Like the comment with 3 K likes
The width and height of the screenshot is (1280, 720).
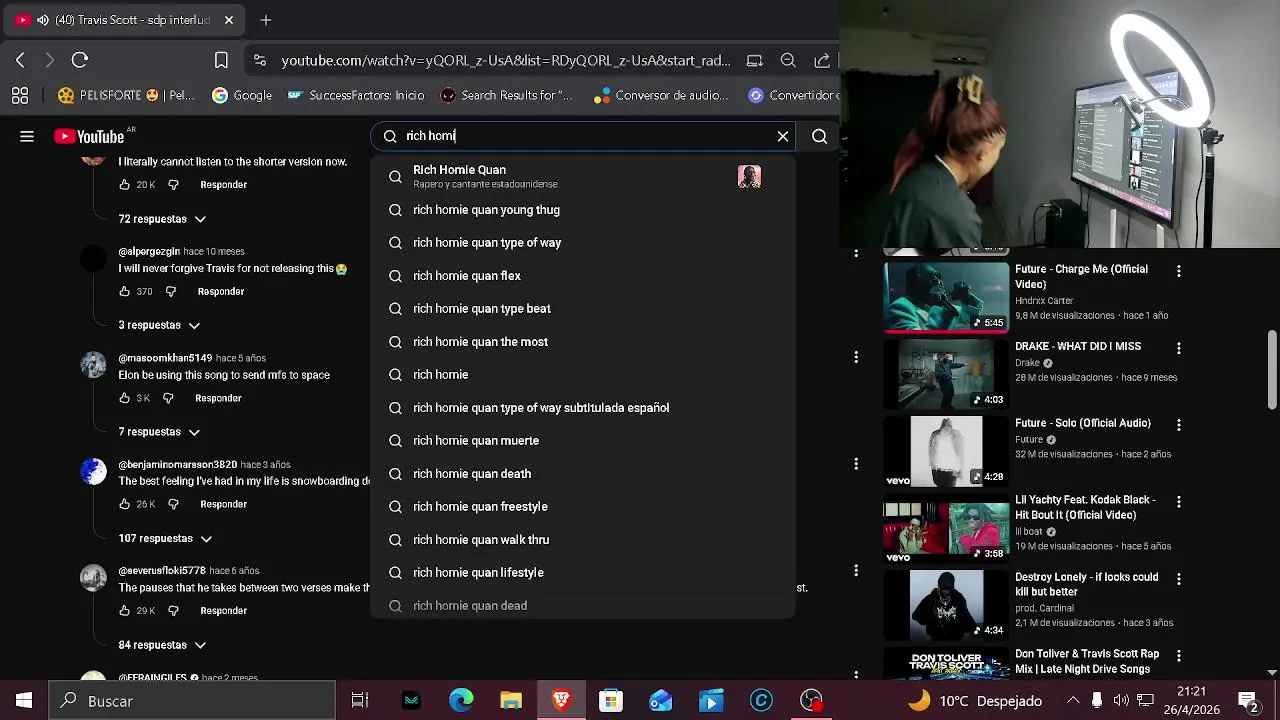(x=125, y=398)
